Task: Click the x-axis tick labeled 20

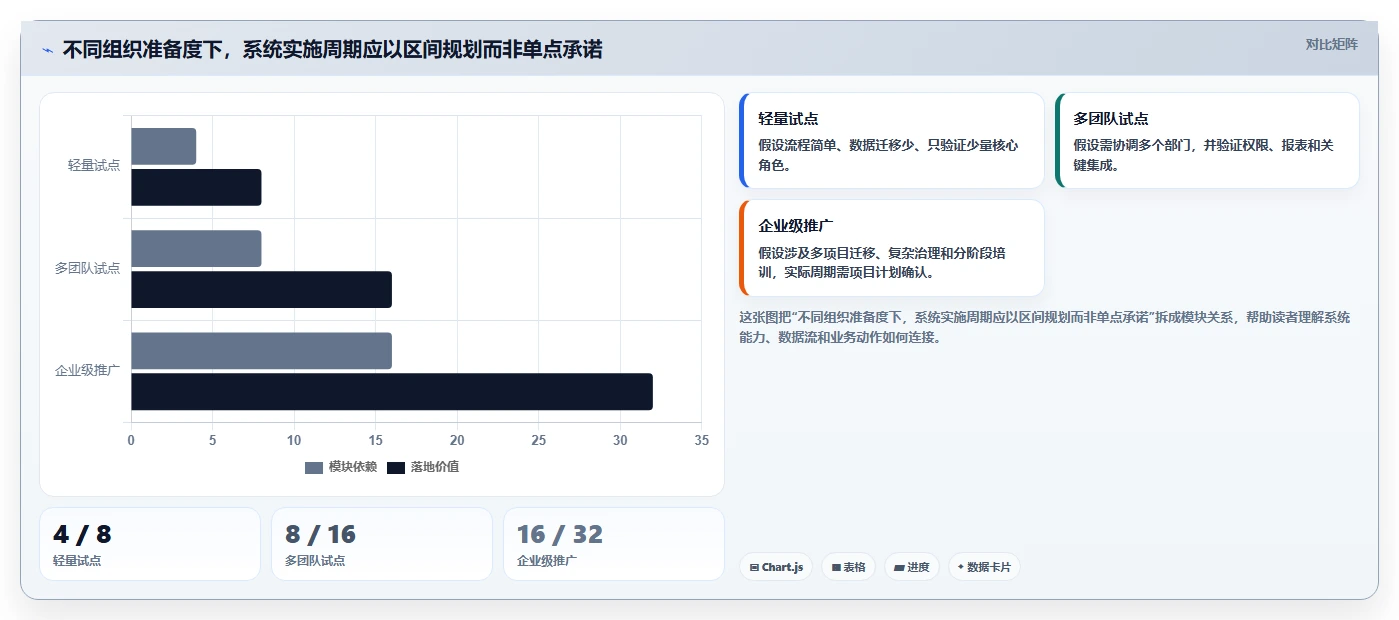Action: click(457, 440)
